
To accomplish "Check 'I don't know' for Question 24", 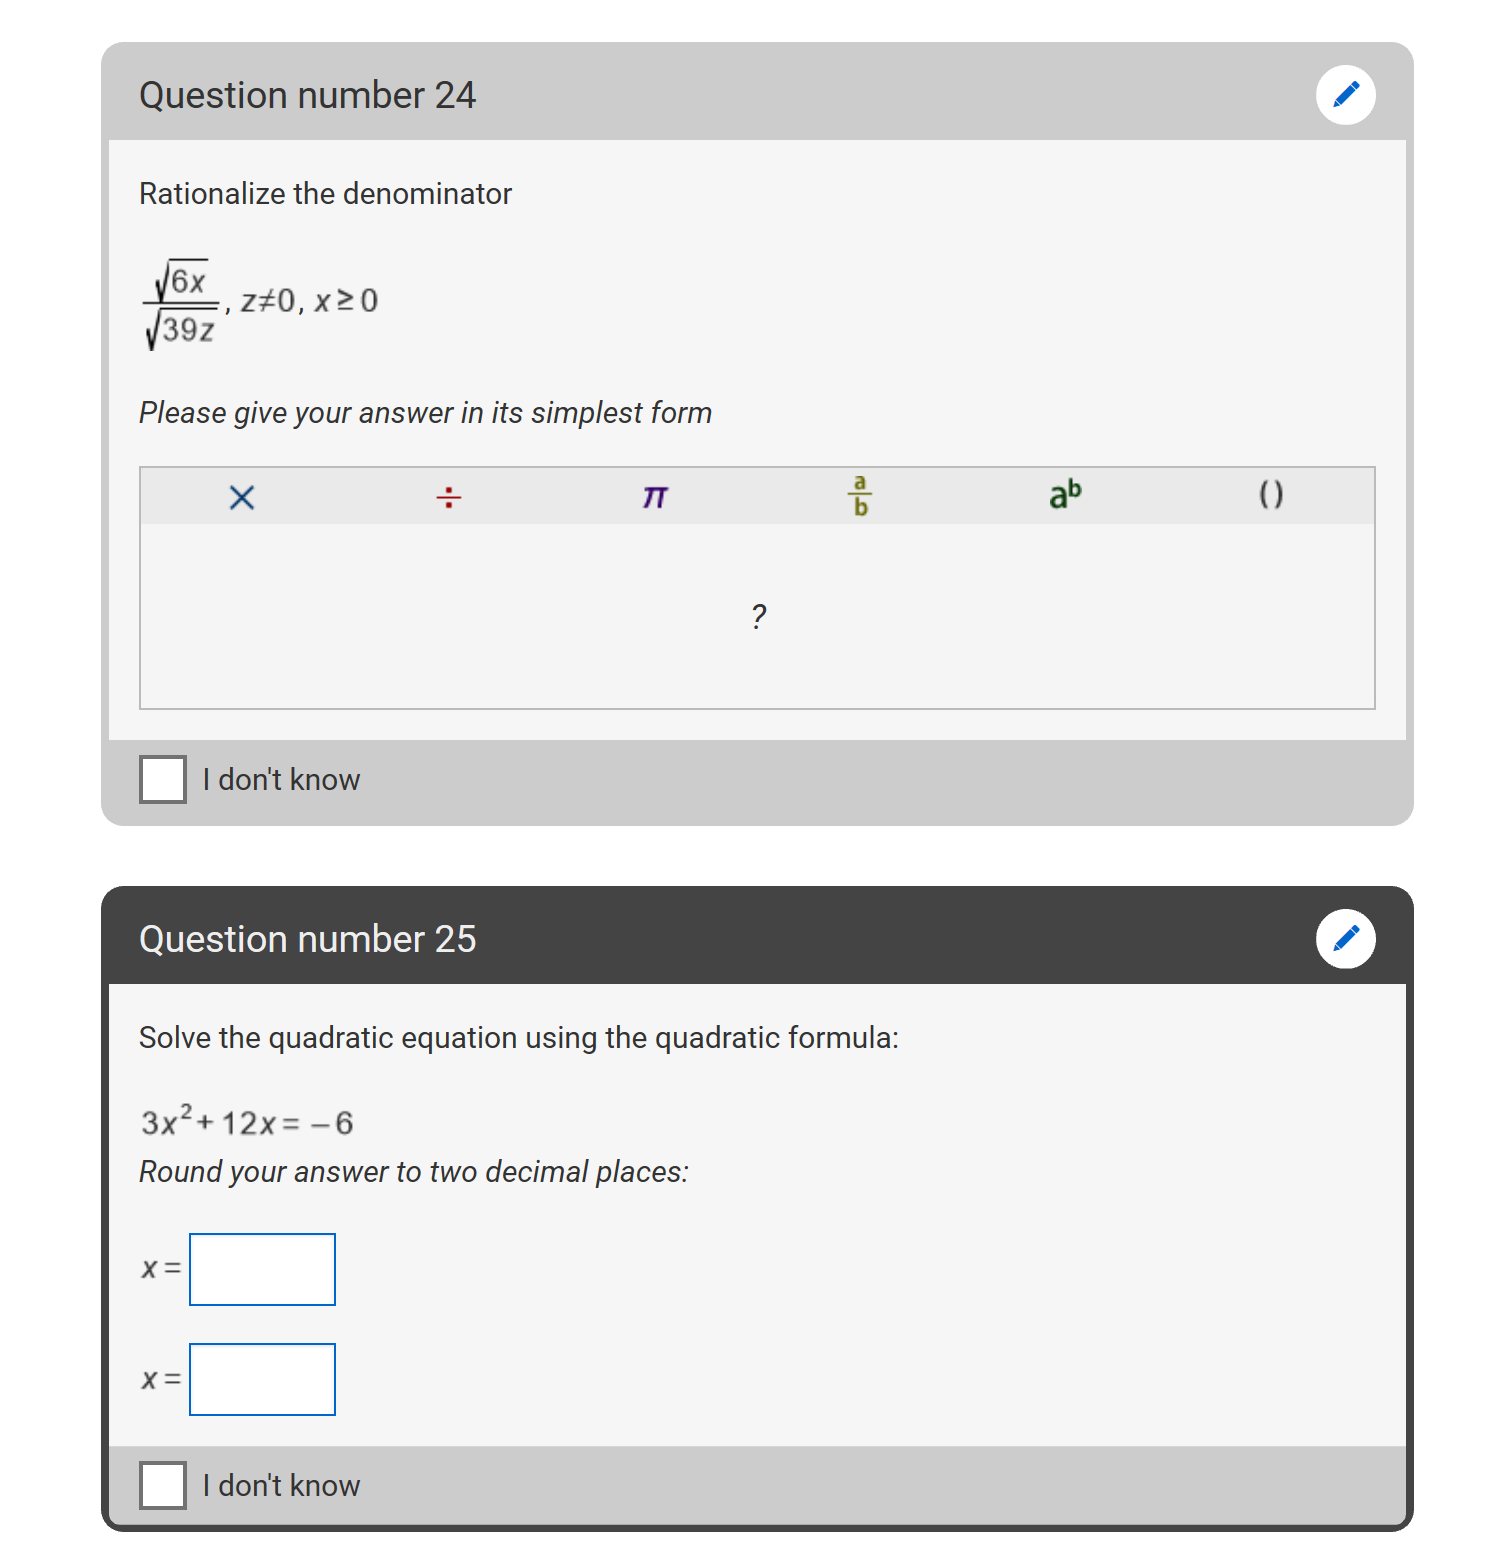I will (163, 779).
